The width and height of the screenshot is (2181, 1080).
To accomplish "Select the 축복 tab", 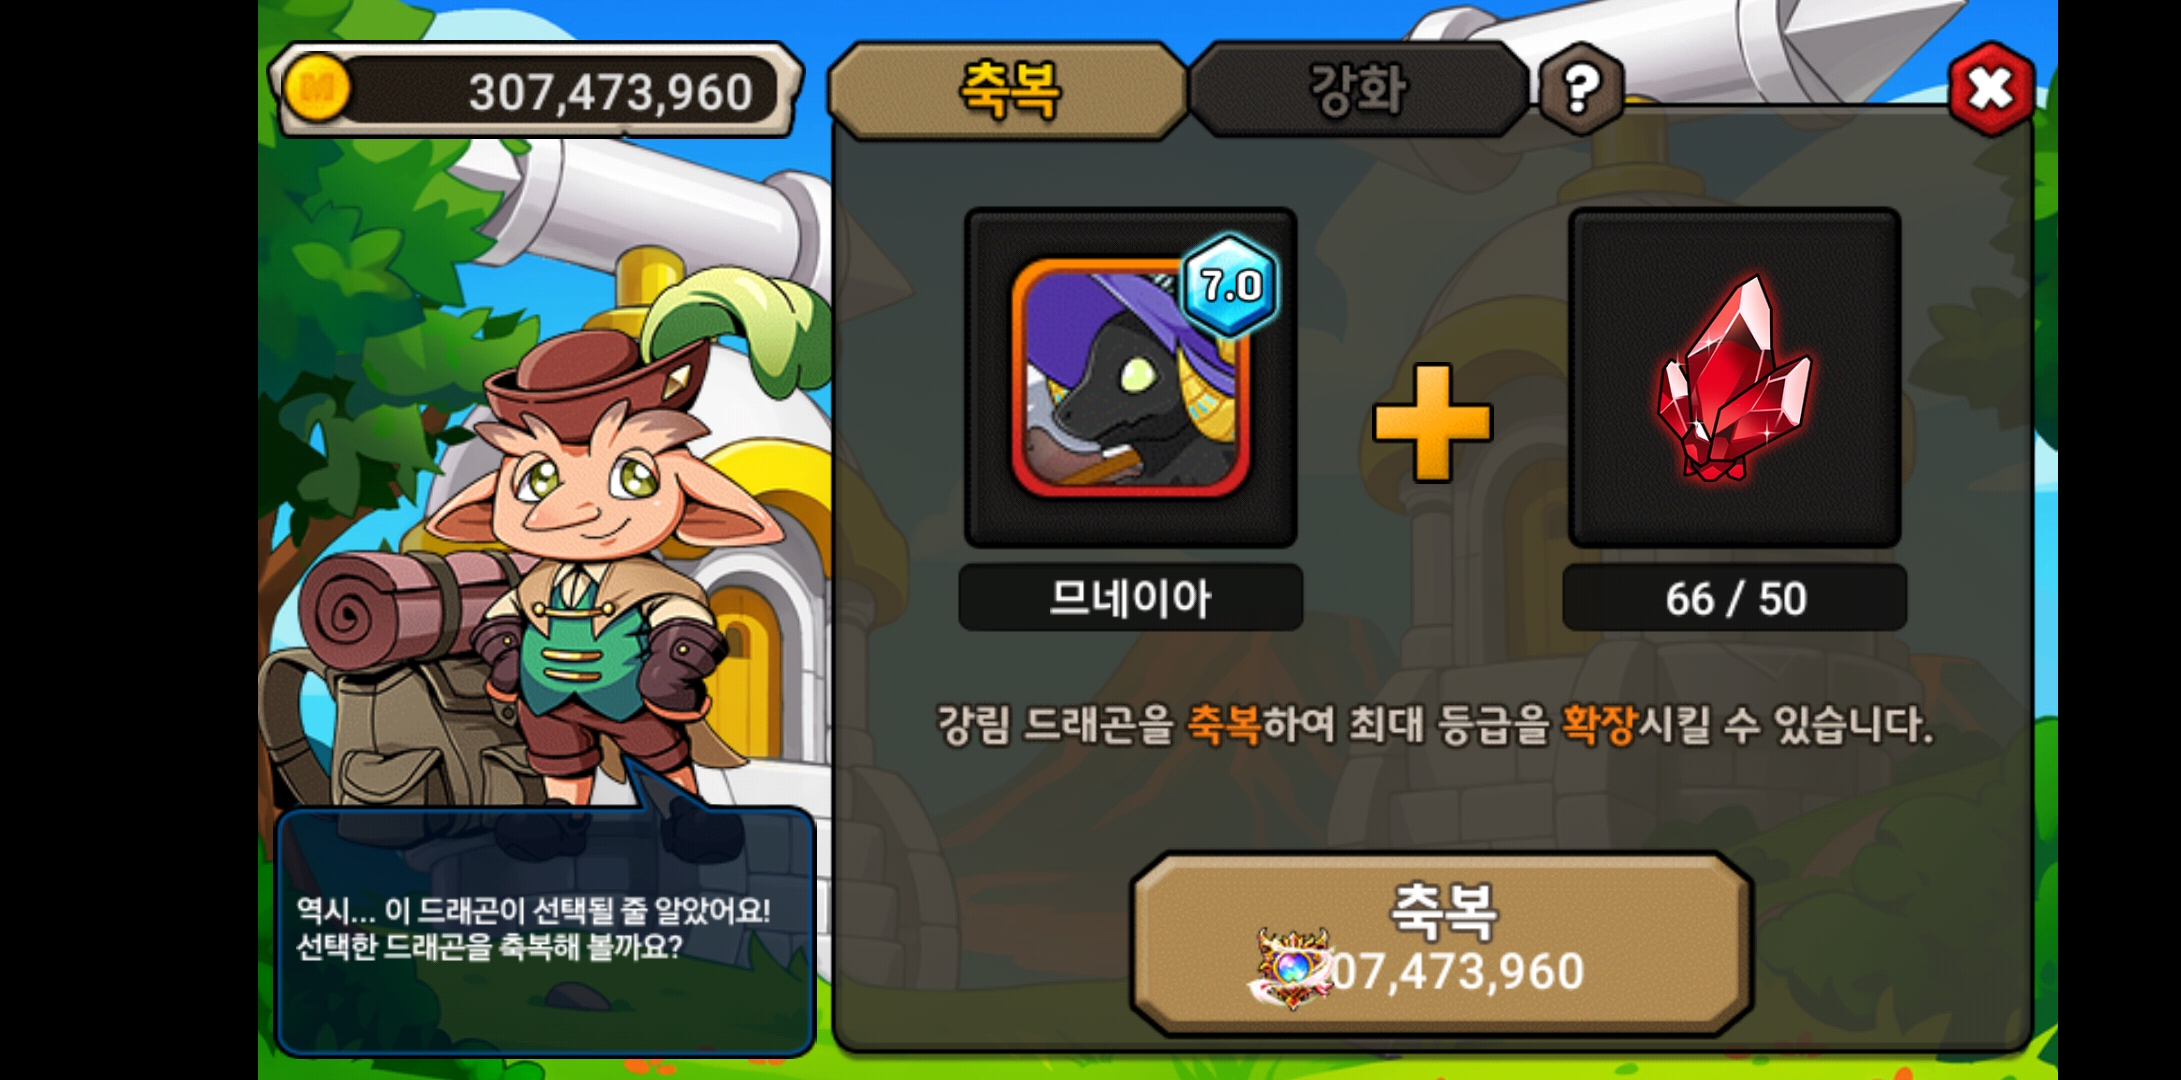I will pos(1008,90).
